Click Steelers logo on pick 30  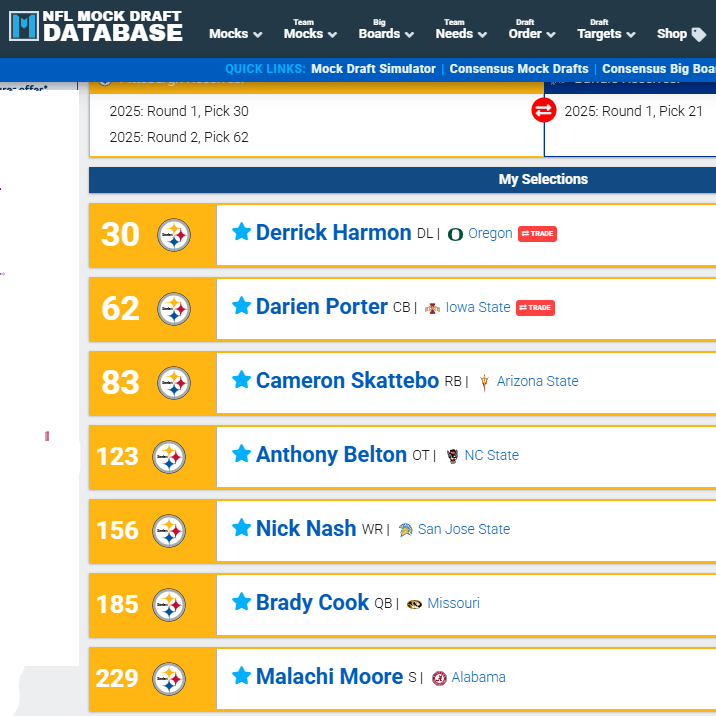[174, 235]
